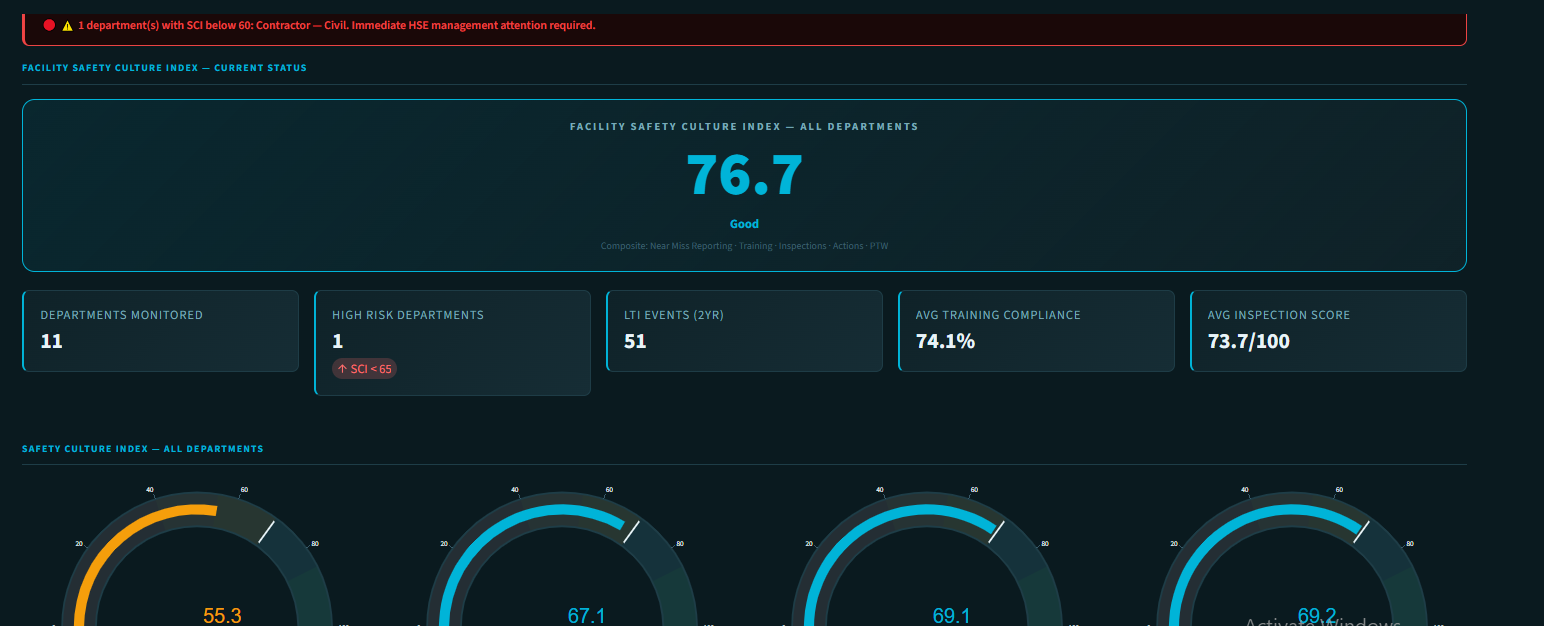The image size is (1544, 626).
Task: Click the 69.1 gauge value
Action: (951, 616)
